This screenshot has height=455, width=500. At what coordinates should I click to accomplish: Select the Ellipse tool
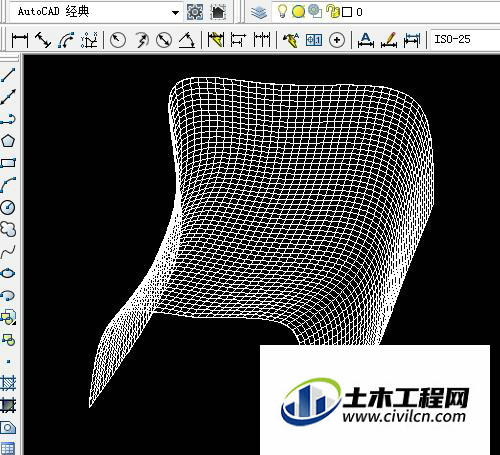(x=8, y=273)
